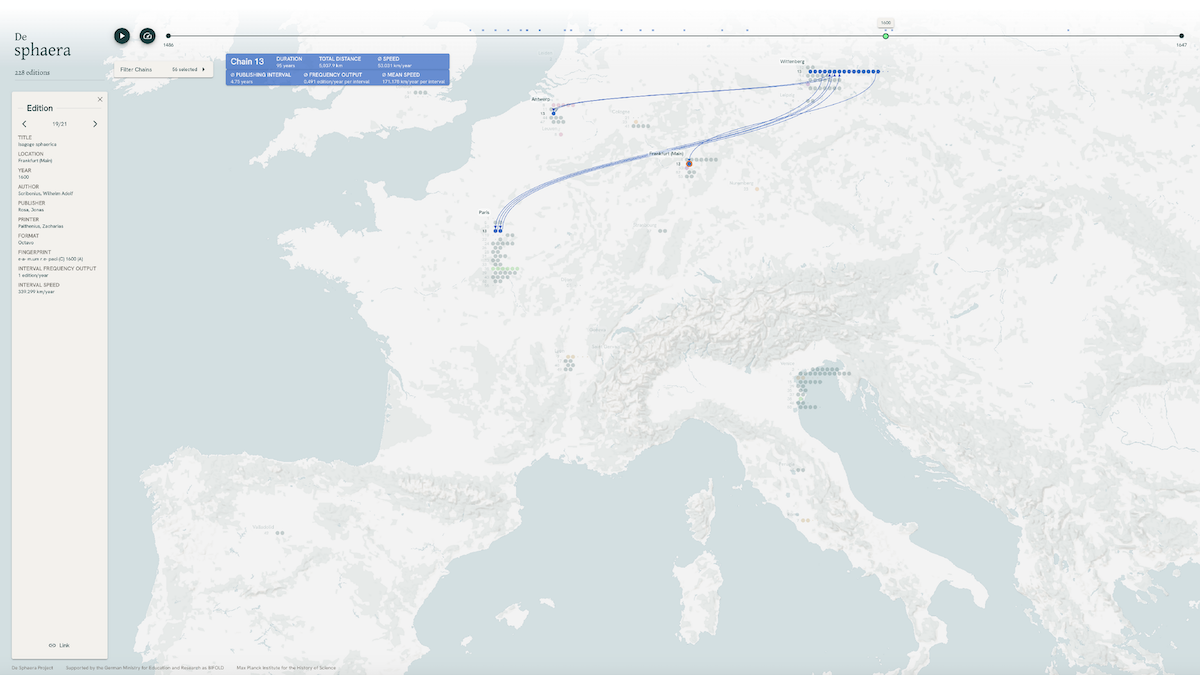Click the Chain 13 info header
Viewport: 1200px width, 675px height.
[x=247, y=62]
